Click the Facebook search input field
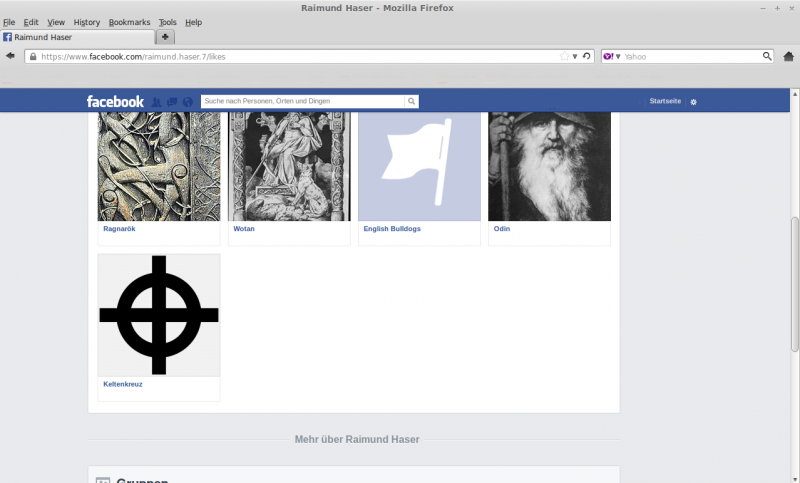Screen dimensions: 800x483 [303, 101]
